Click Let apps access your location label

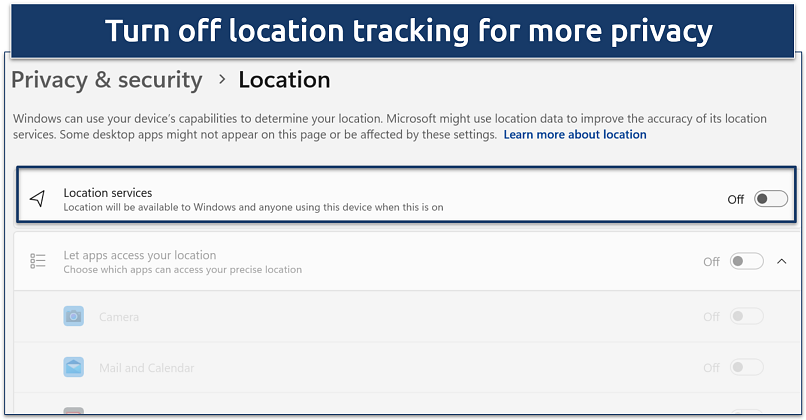click(x=140, y=255)
